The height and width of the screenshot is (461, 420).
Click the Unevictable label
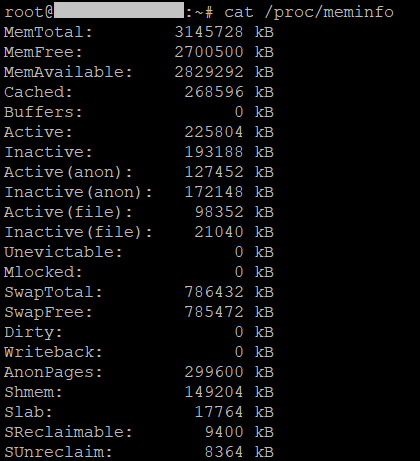(63, 252)
